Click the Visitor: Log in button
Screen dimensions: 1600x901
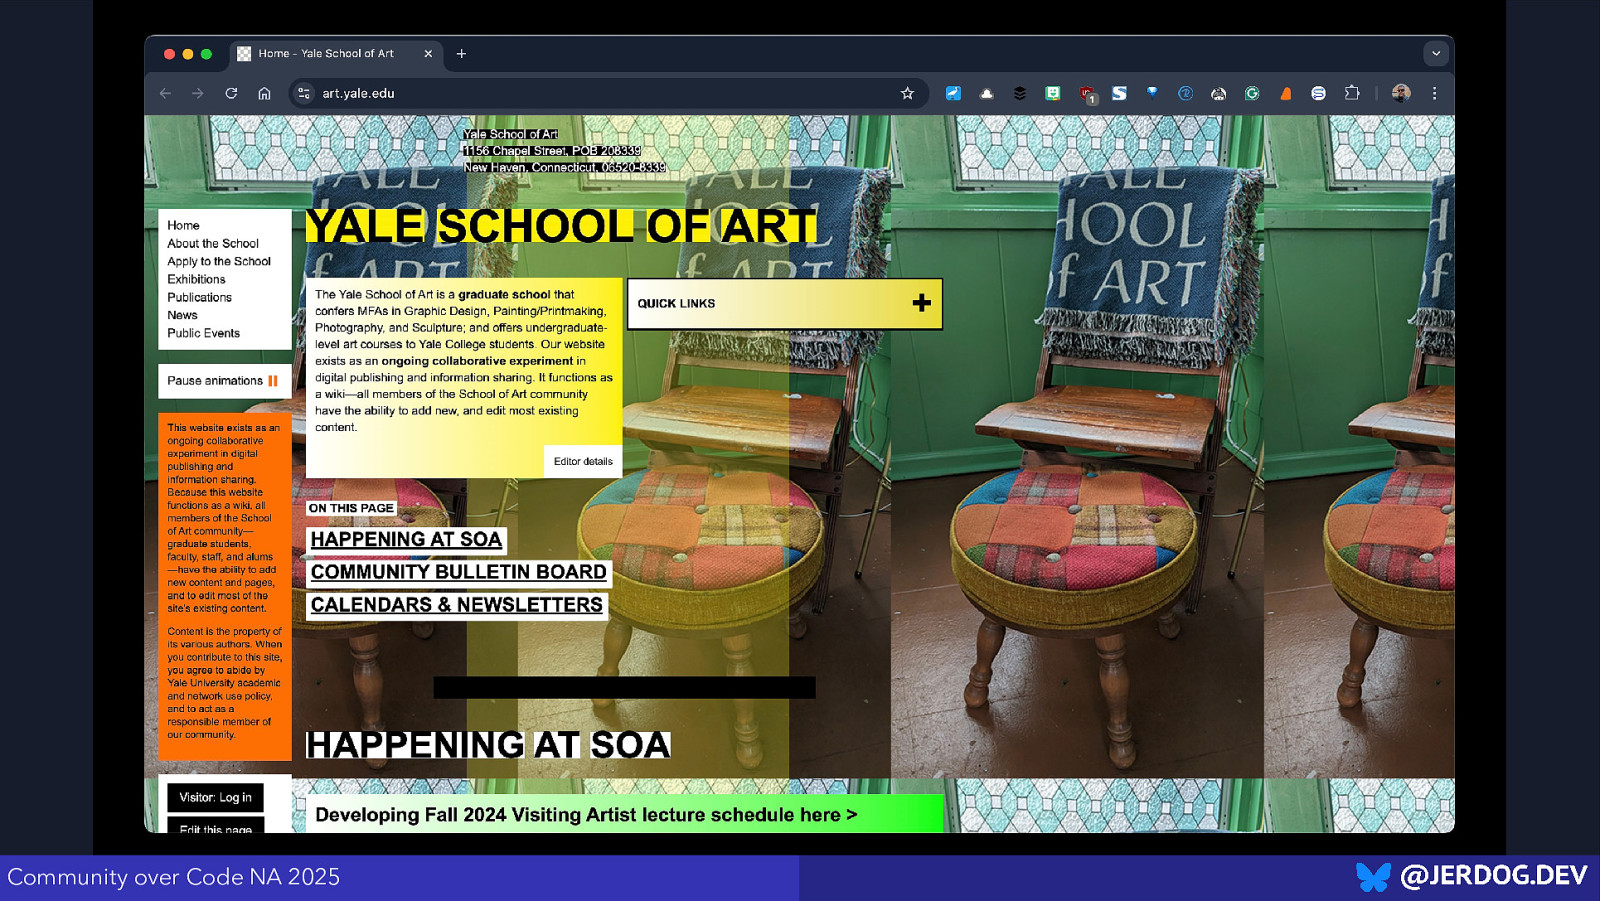215,797
